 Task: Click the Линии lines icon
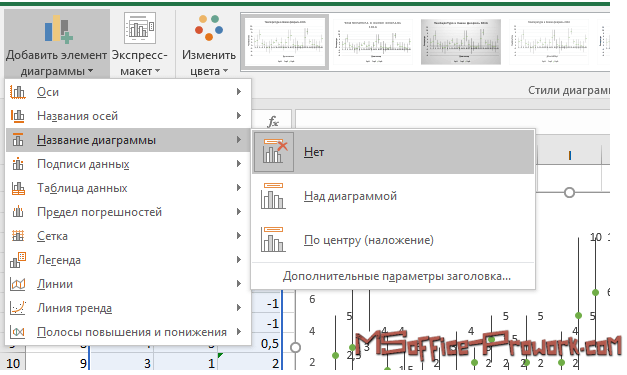[x=18, y=284]
